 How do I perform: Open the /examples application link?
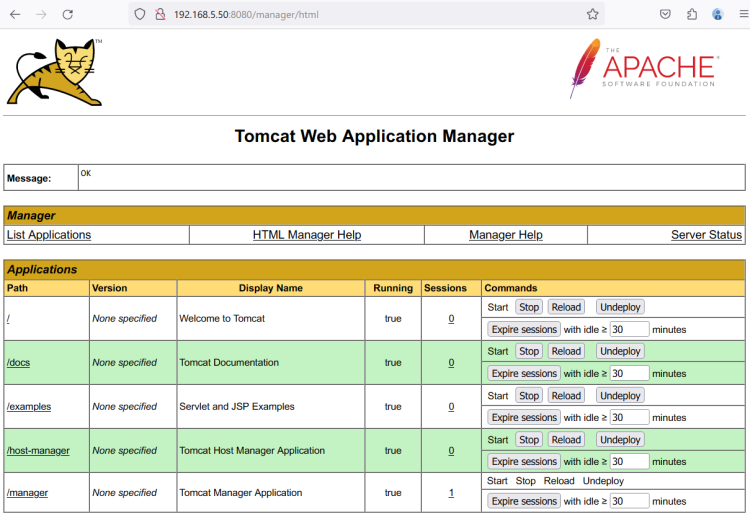point(29,407)
